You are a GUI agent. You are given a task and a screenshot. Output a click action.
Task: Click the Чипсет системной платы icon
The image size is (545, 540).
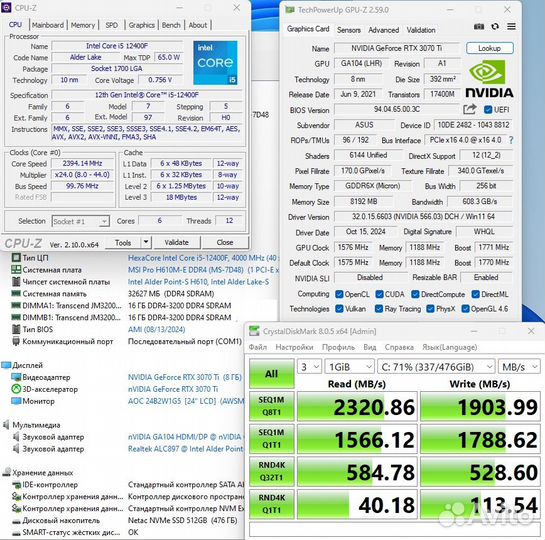coord(16,281)
